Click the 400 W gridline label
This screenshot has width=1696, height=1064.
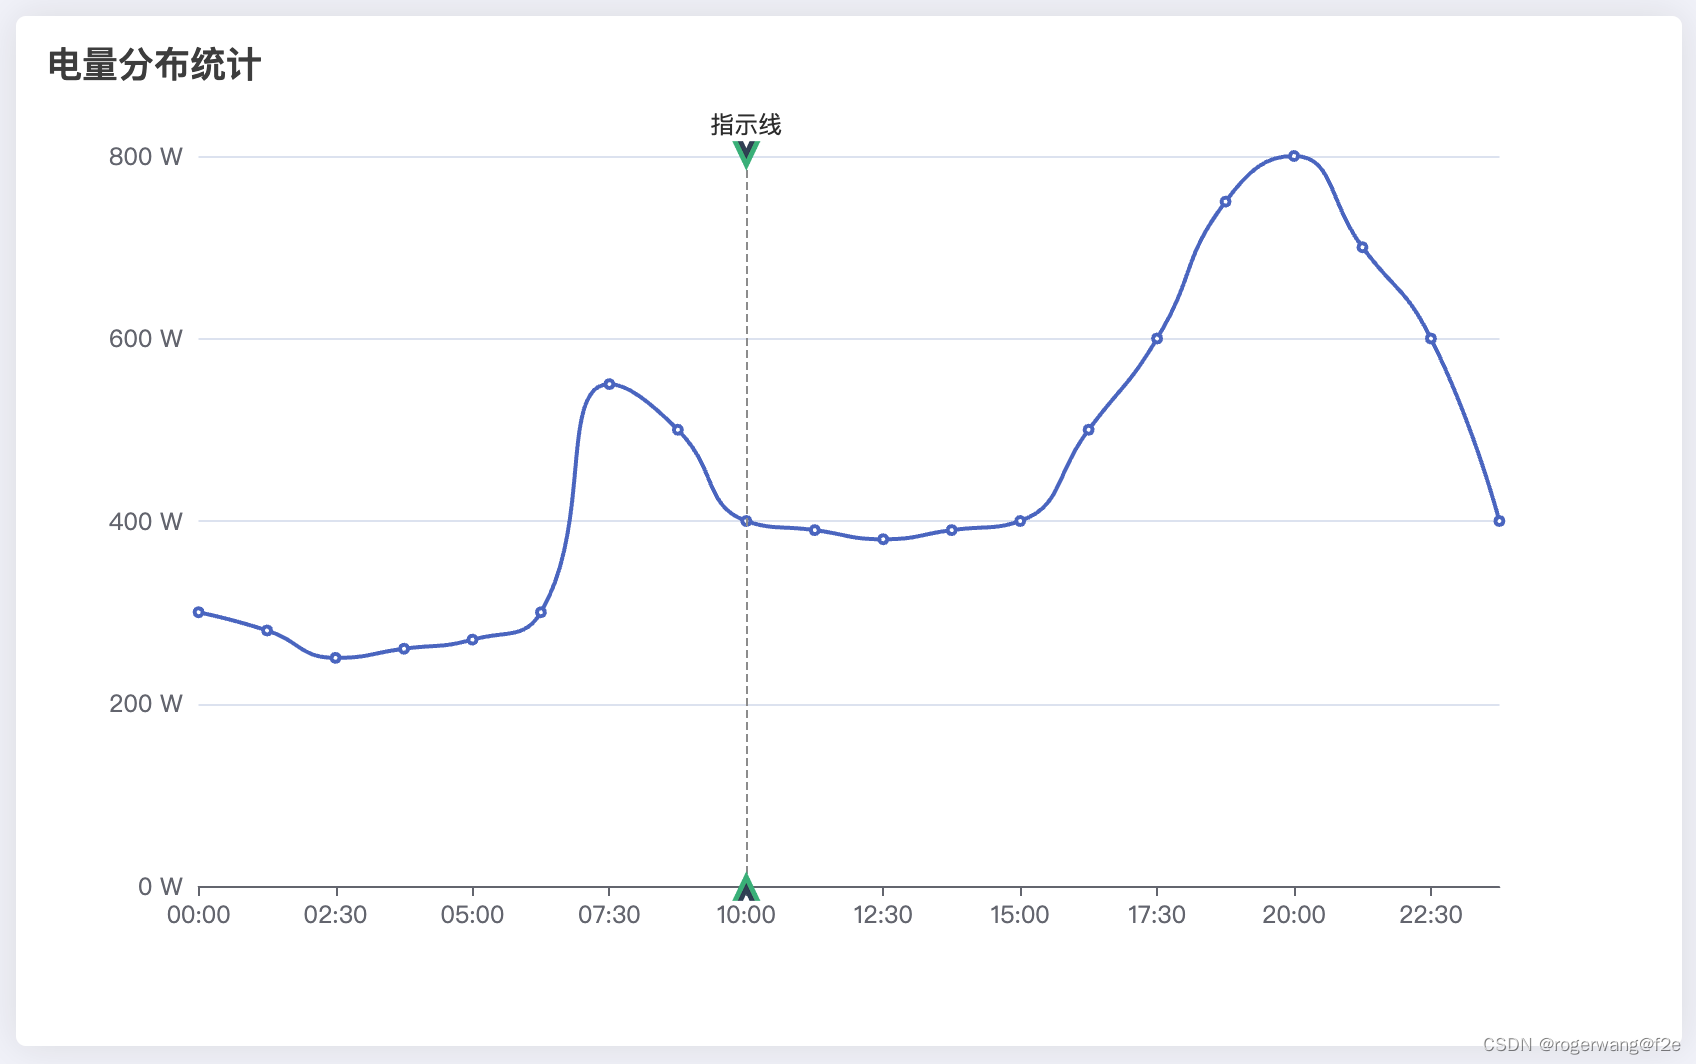click(145, 521)
